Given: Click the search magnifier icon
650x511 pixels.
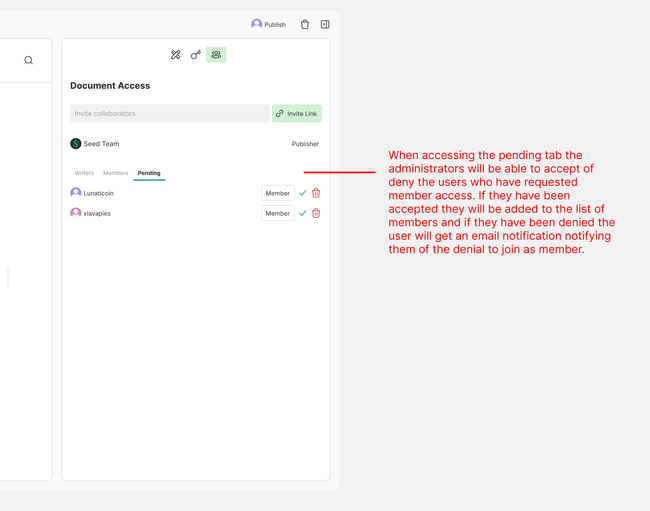Looking at the screenshot, I should [x=28, y=61].
